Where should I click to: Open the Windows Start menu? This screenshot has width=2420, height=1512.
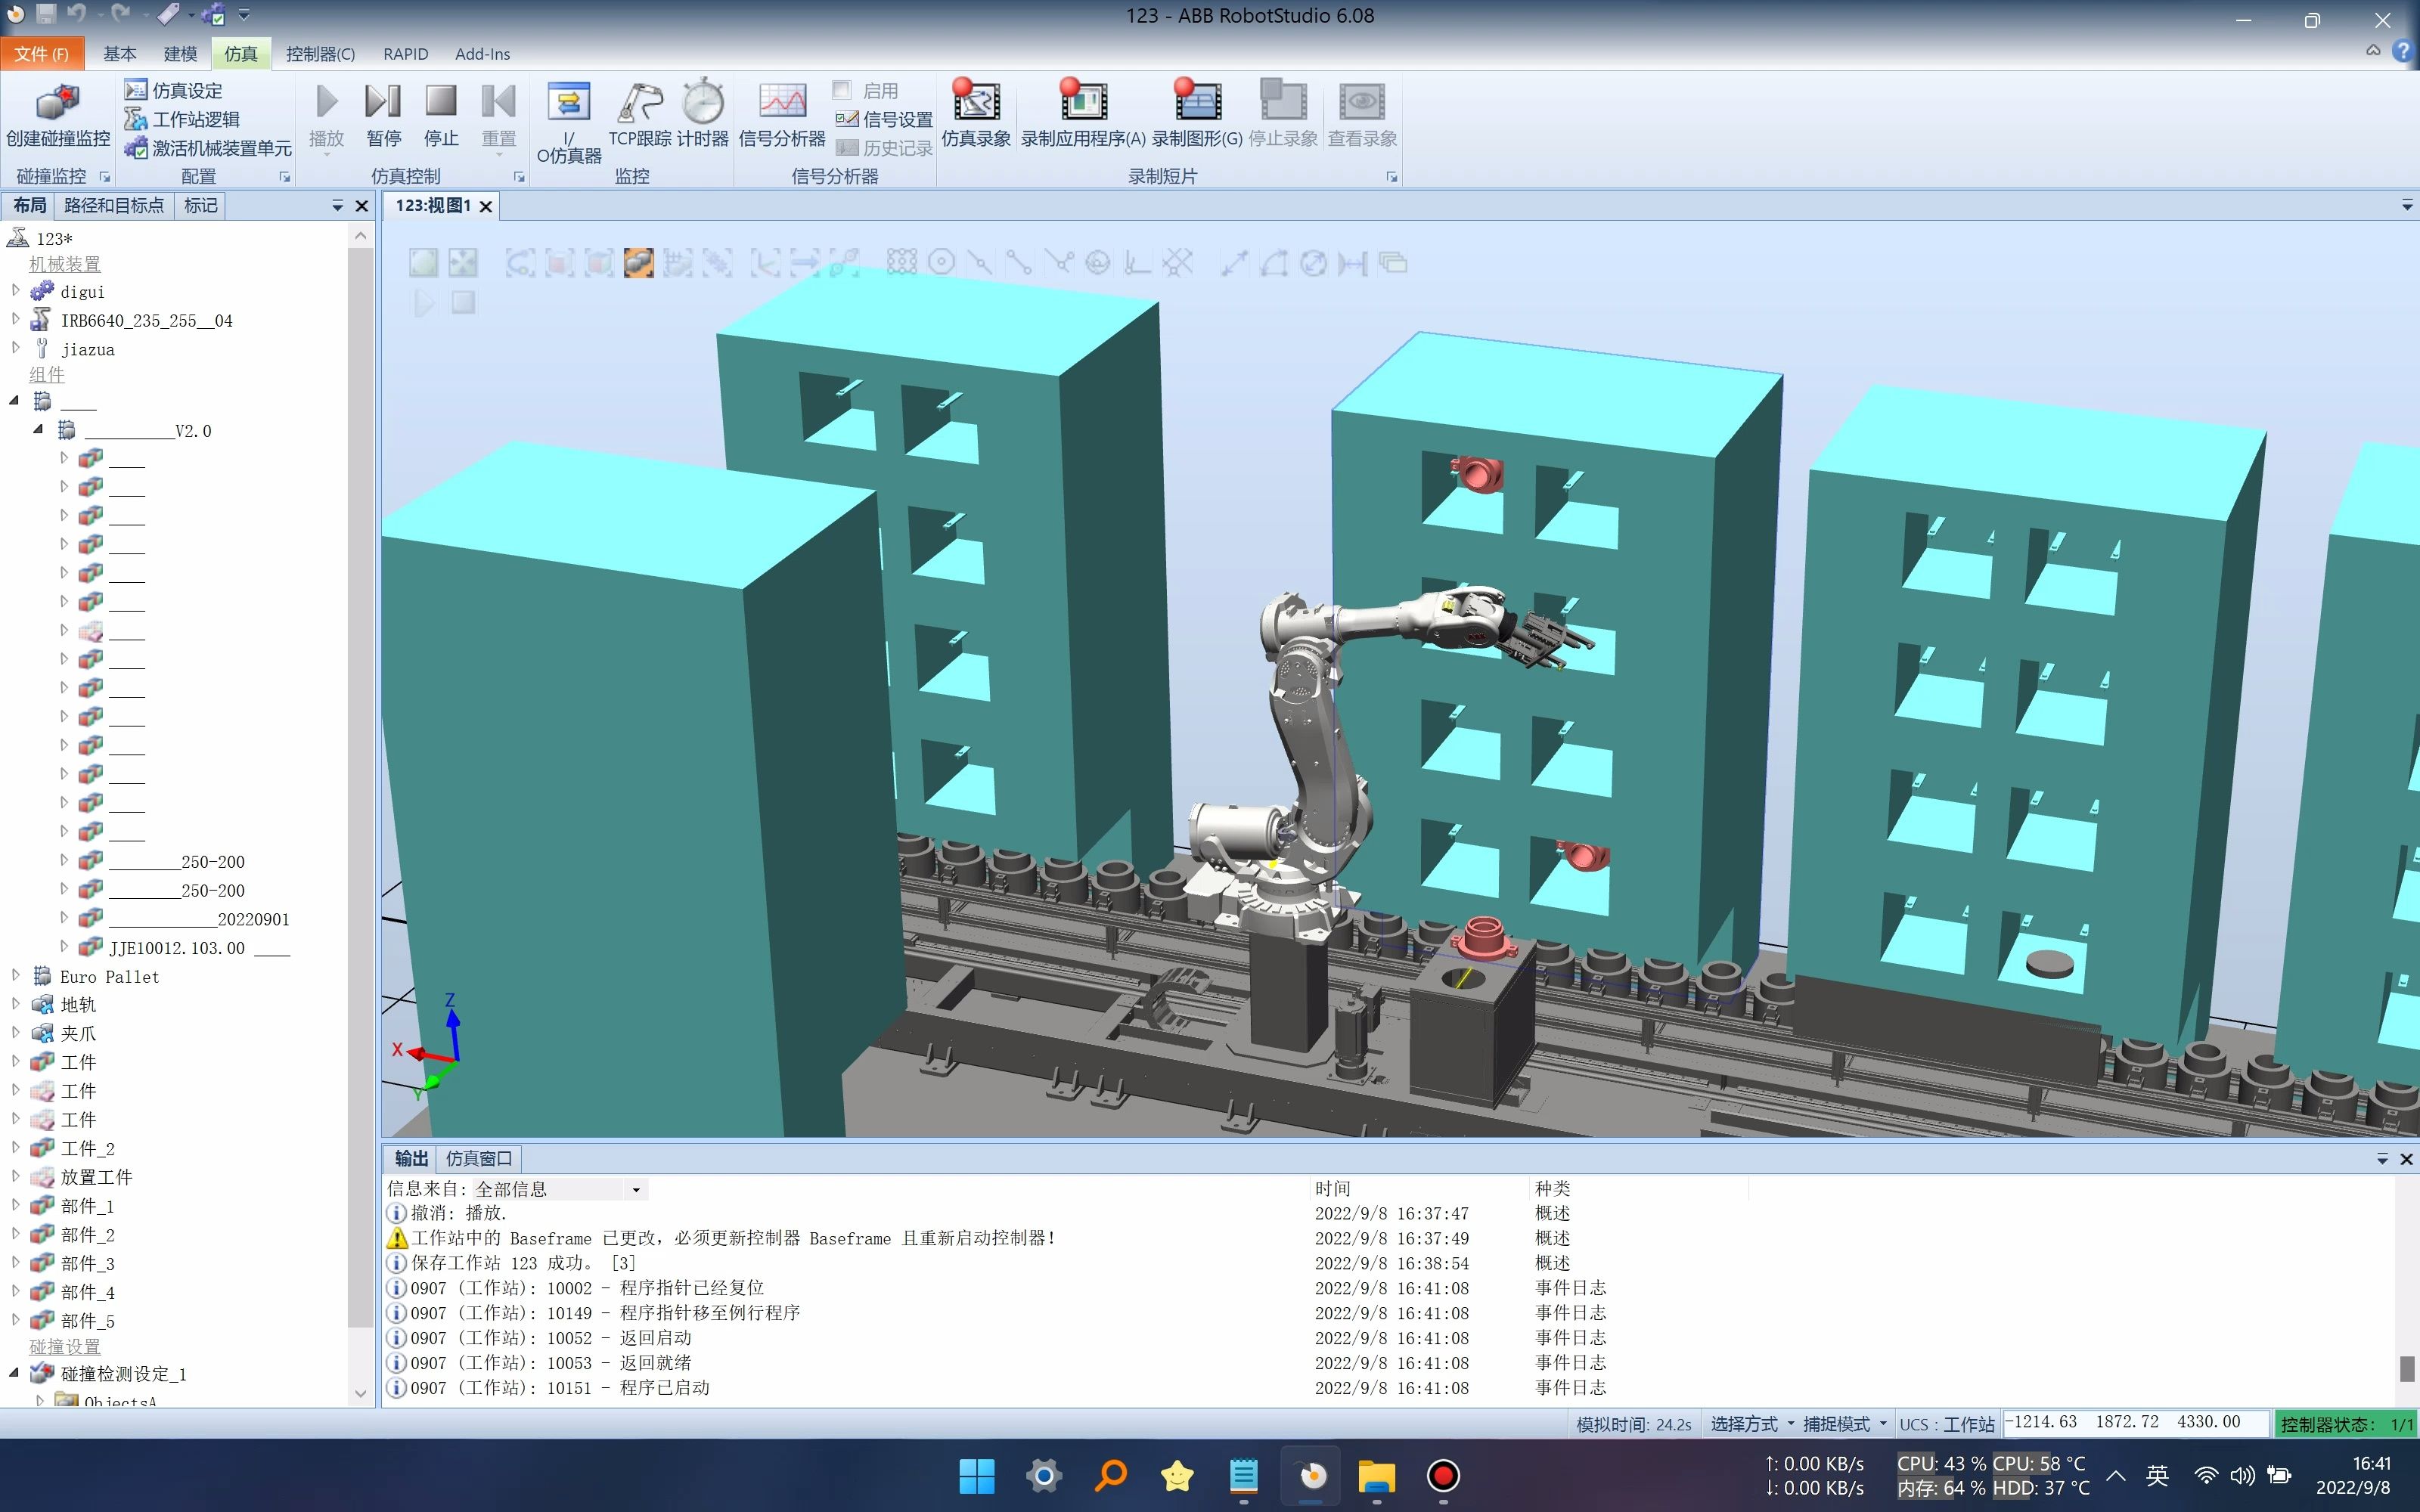coord(976,1476)
